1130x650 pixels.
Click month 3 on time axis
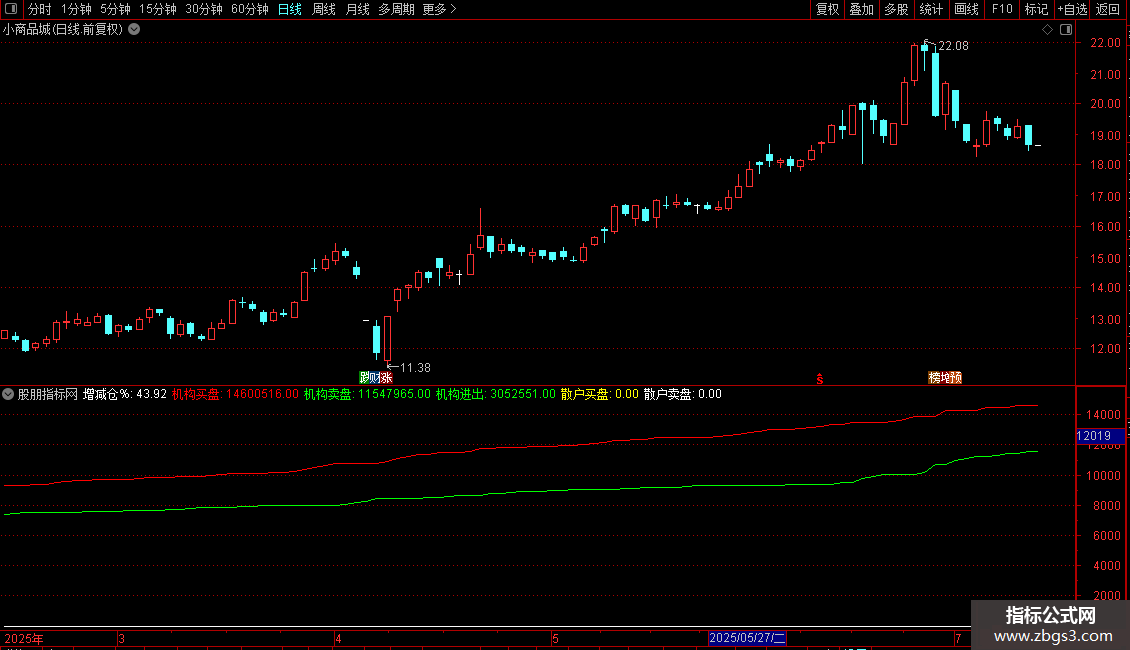coord(122,638)
